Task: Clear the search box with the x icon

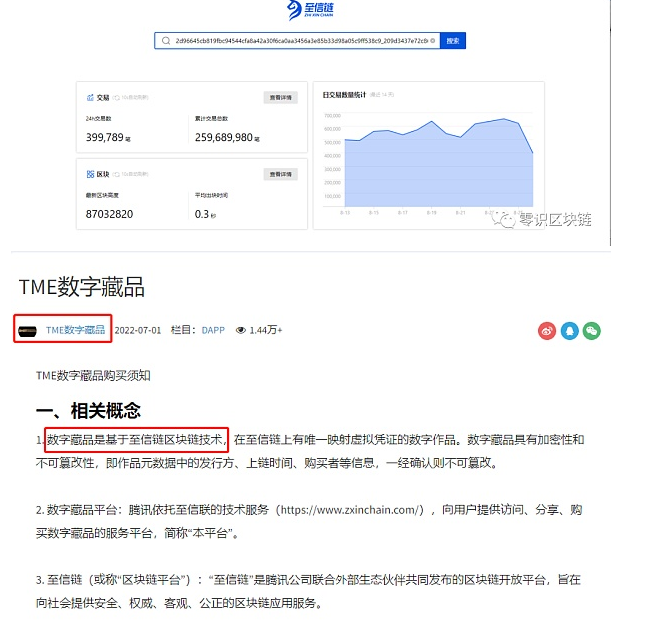Action: tap(432, 41)
